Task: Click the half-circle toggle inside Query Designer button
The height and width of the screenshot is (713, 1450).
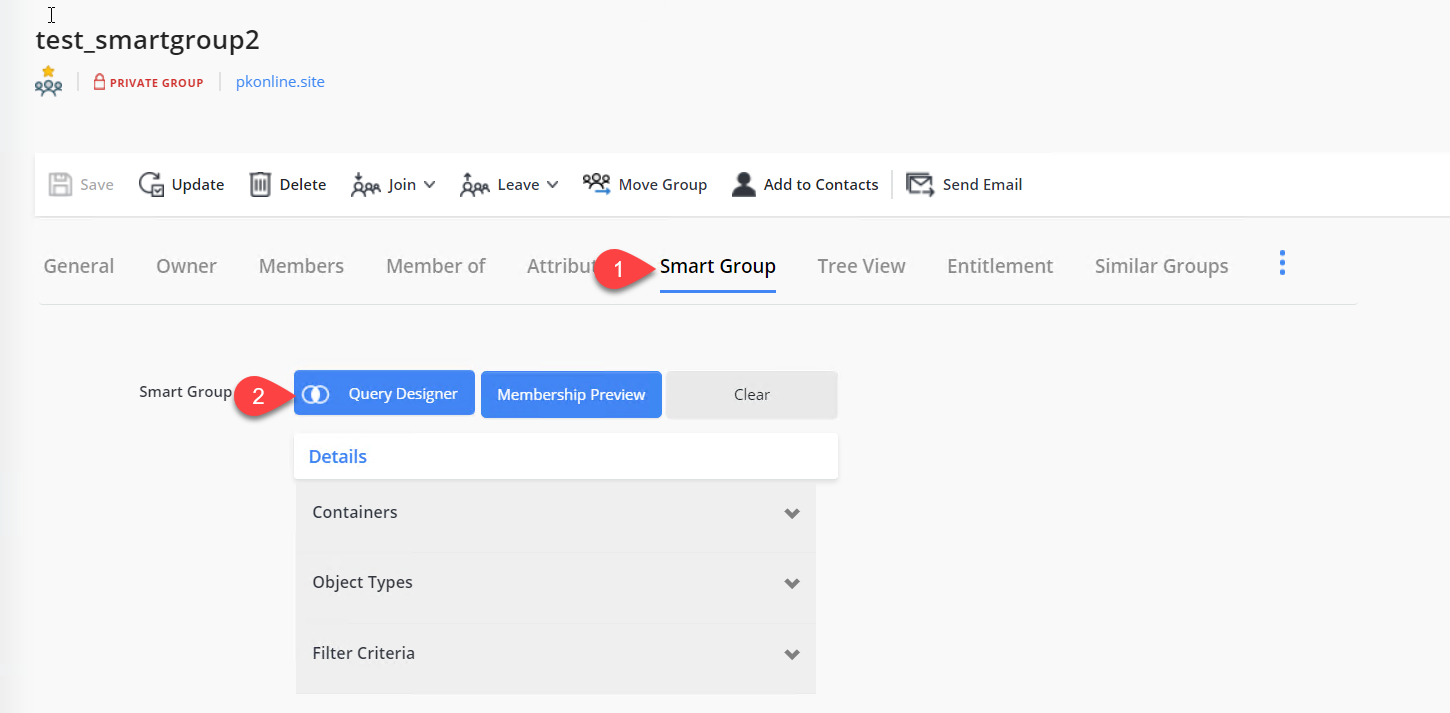Action: (316, 393)
